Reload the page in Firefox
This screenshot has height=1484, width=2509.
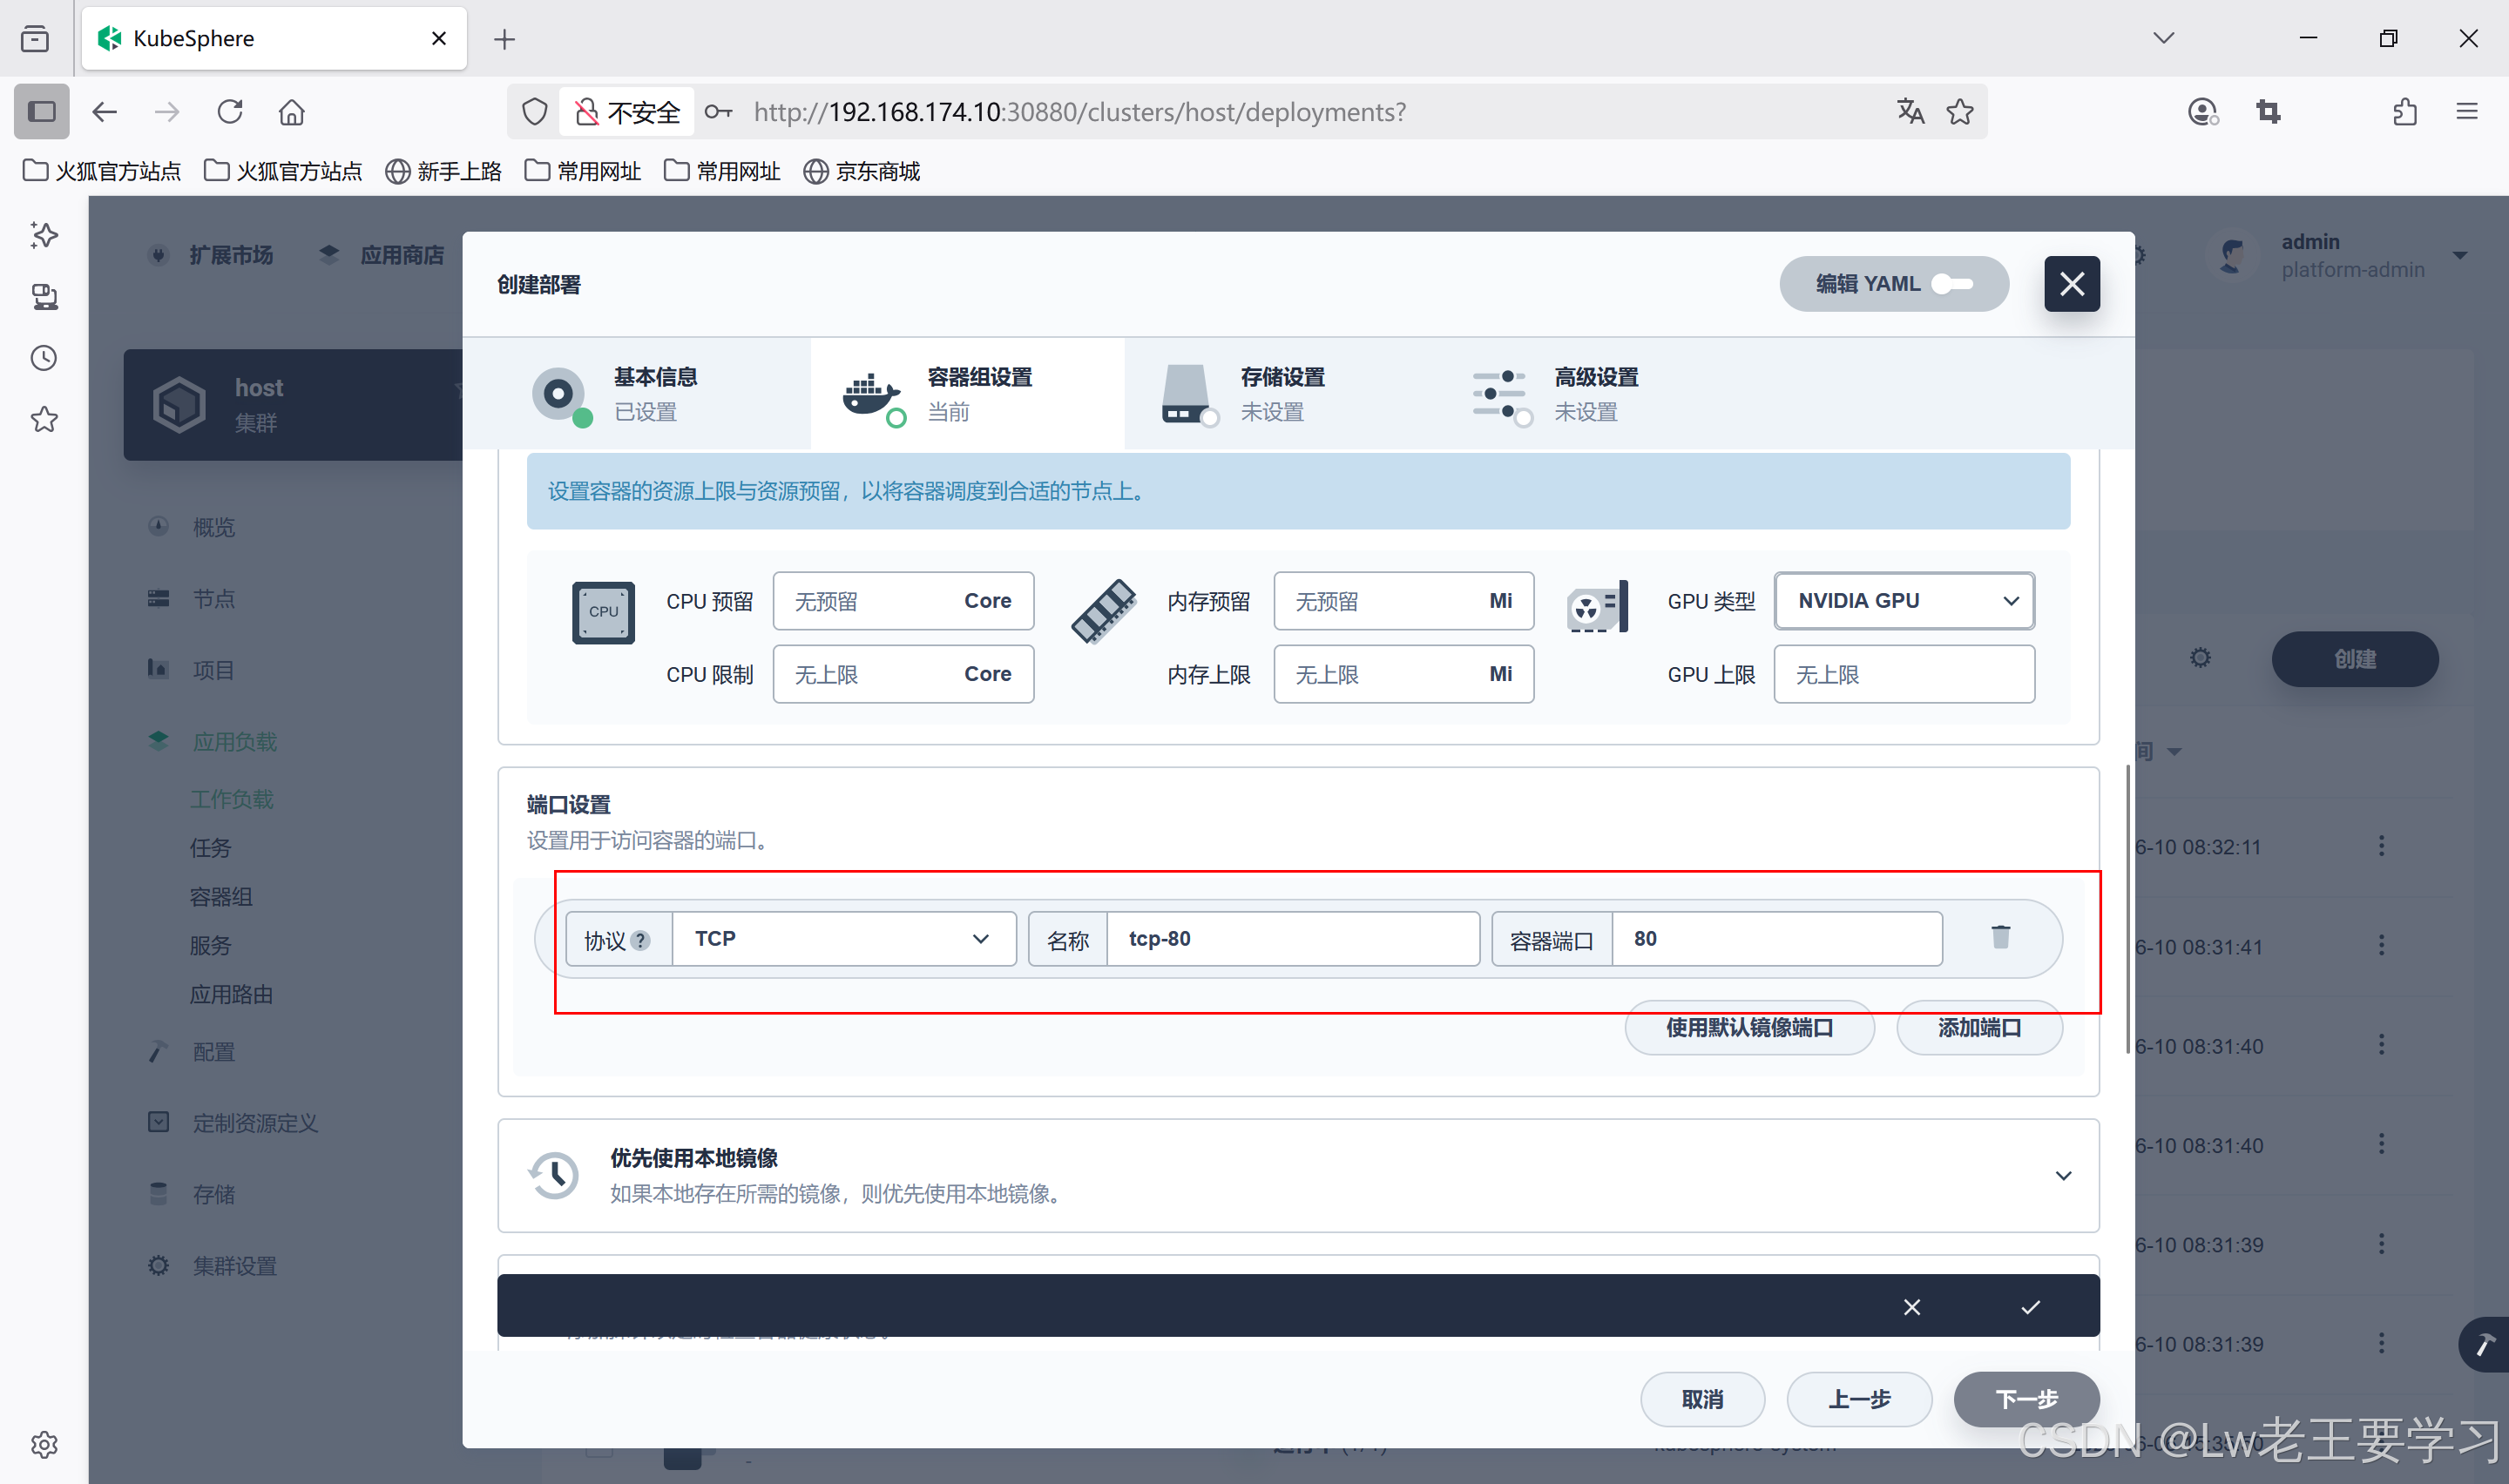click(x=230, y=111)
